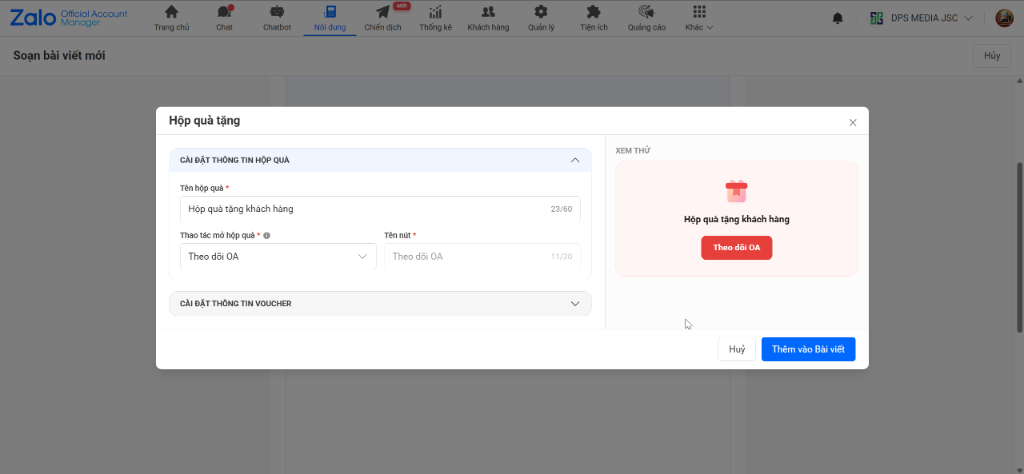Viewport: 1024px width, 474px height.
Task: Click the DPS MEDIA JSC account logo
Action: pyautogui.click(x=877, y=18)
